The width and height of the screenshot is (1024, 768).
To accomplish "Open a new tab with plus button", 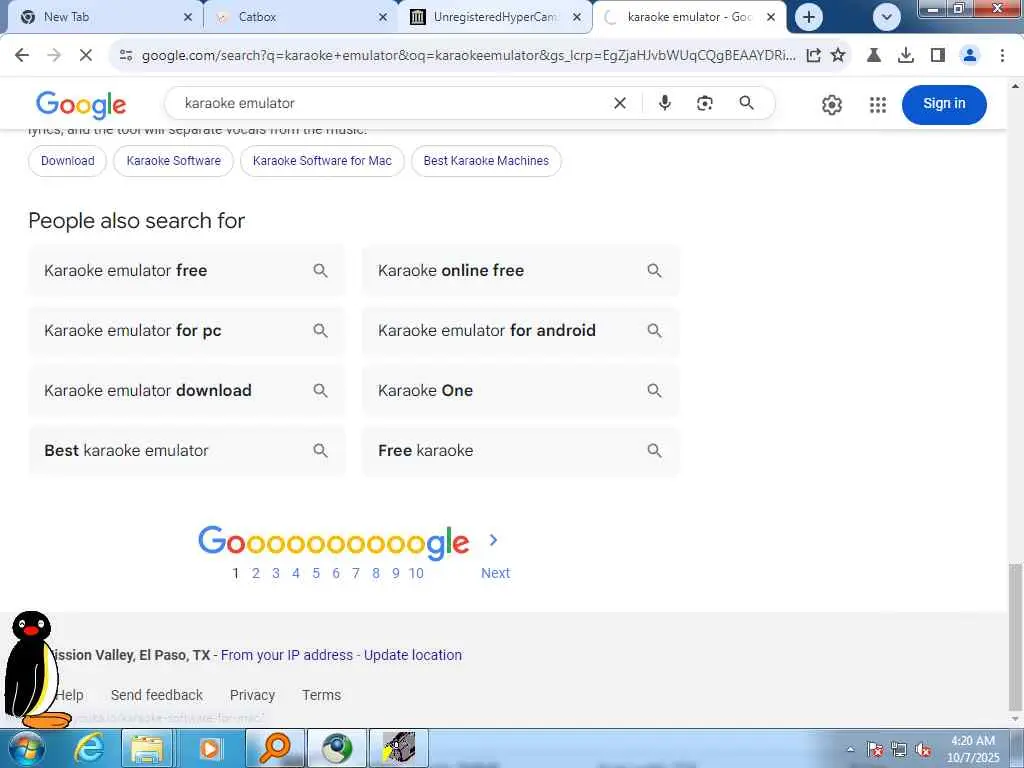I will pyautogui.click(x=808, y=17).
